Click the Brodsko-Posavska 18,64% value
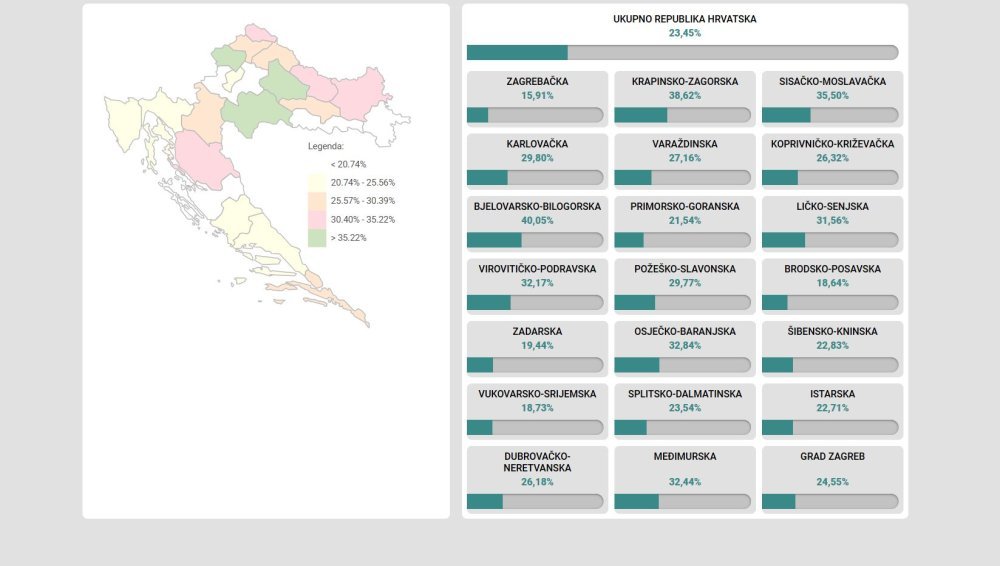The image size is (1000, 566). pyautogui.click(x=832, y=283)
